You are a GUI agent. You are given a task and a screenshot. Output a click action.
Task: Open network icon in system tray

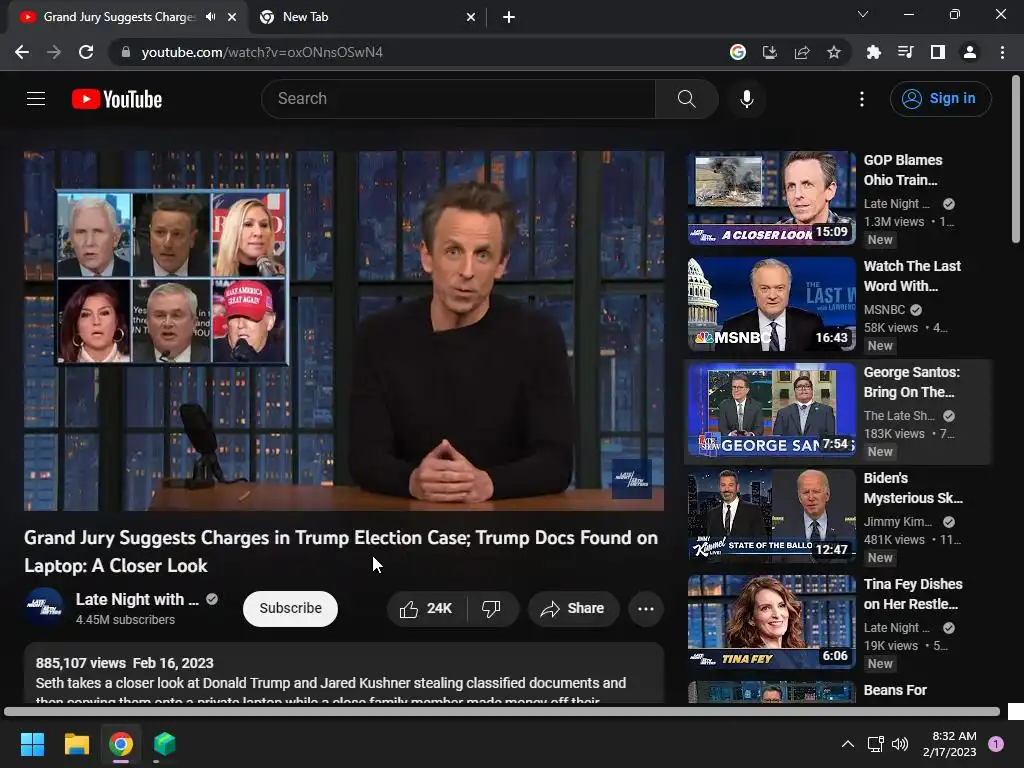(x=875, y=744)
